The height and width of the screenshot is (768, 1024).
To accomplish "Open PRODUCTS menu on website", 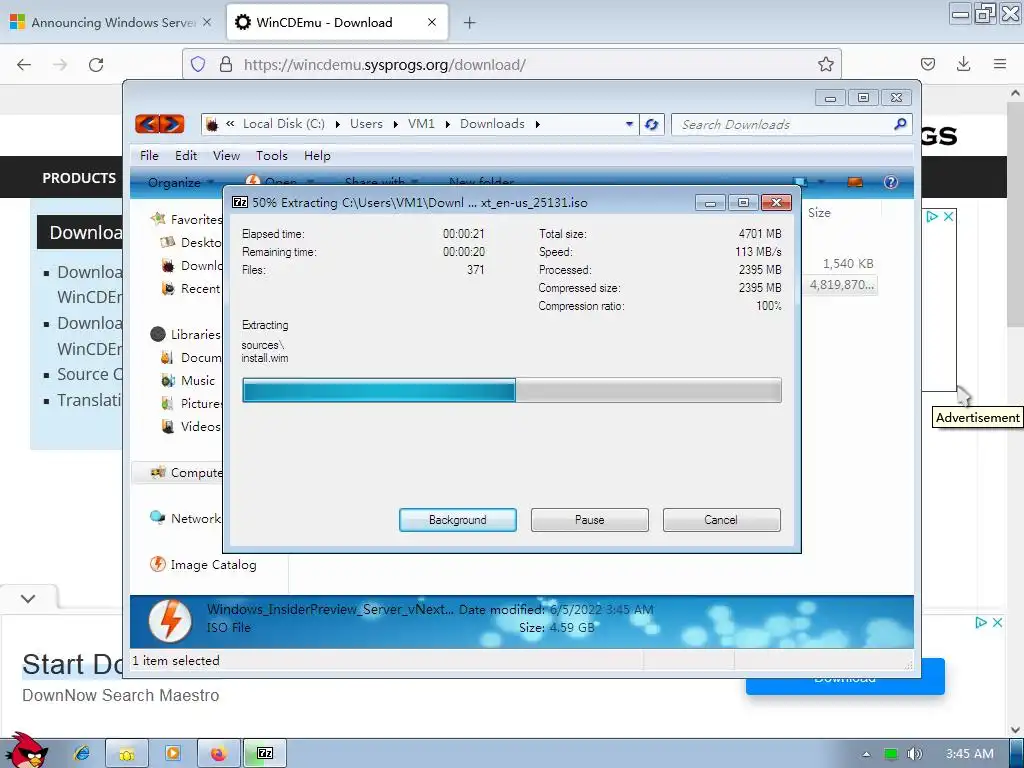I will (79, 178).
